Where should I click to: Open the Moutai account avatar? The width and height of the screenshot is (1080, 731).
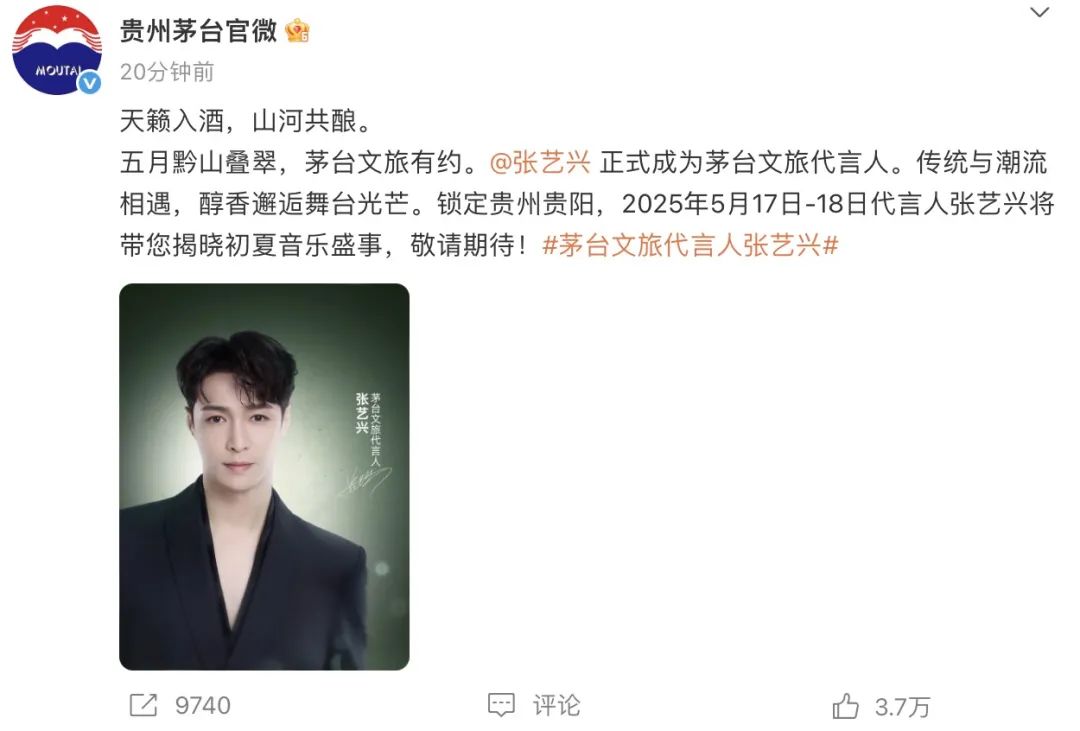pos(57,50)
